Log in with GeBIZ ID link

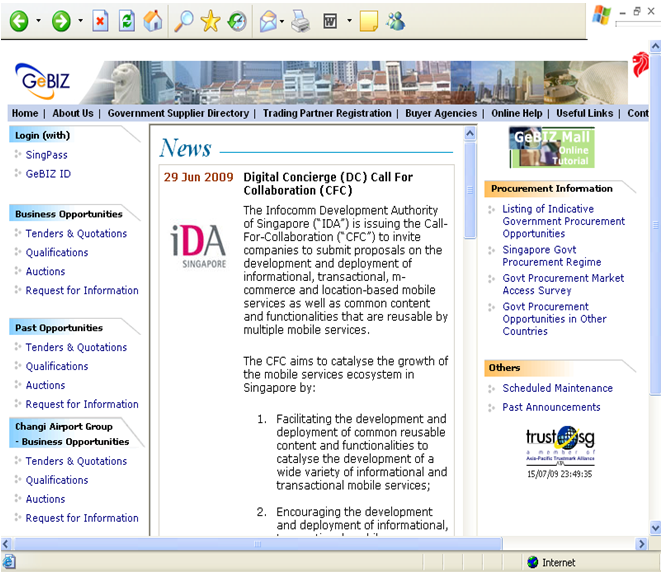(x=48, y=174)
